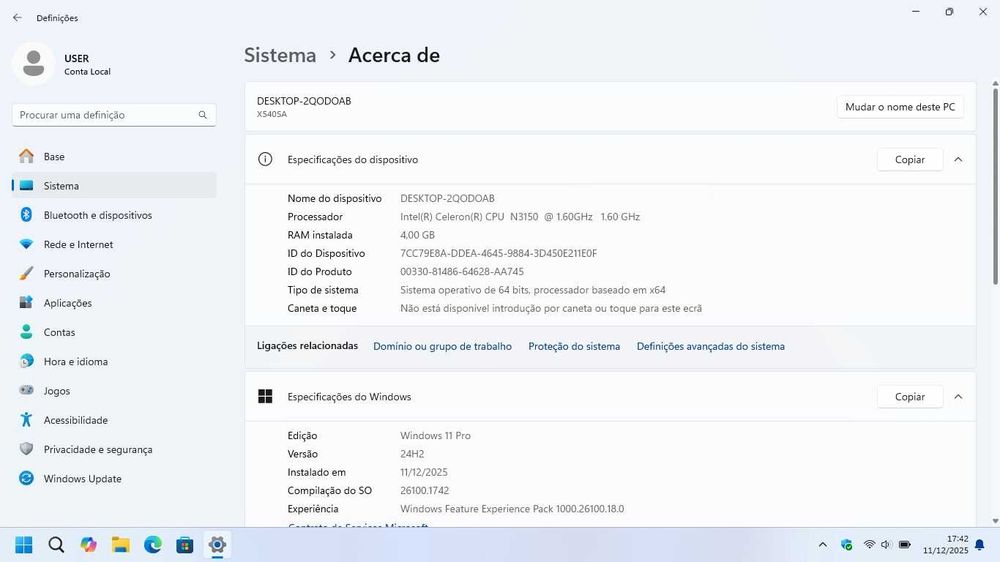The image size is (1000, 562).
Task: Click the Settings gear in the taskbar
Action: pyautogui.click(x=217, y=545)
